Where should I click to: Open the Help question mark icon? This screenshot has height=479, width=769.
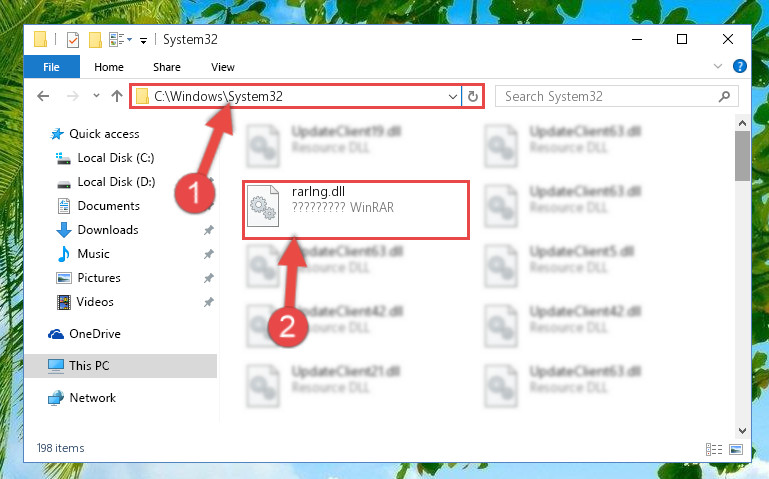(x=740, y=66)
